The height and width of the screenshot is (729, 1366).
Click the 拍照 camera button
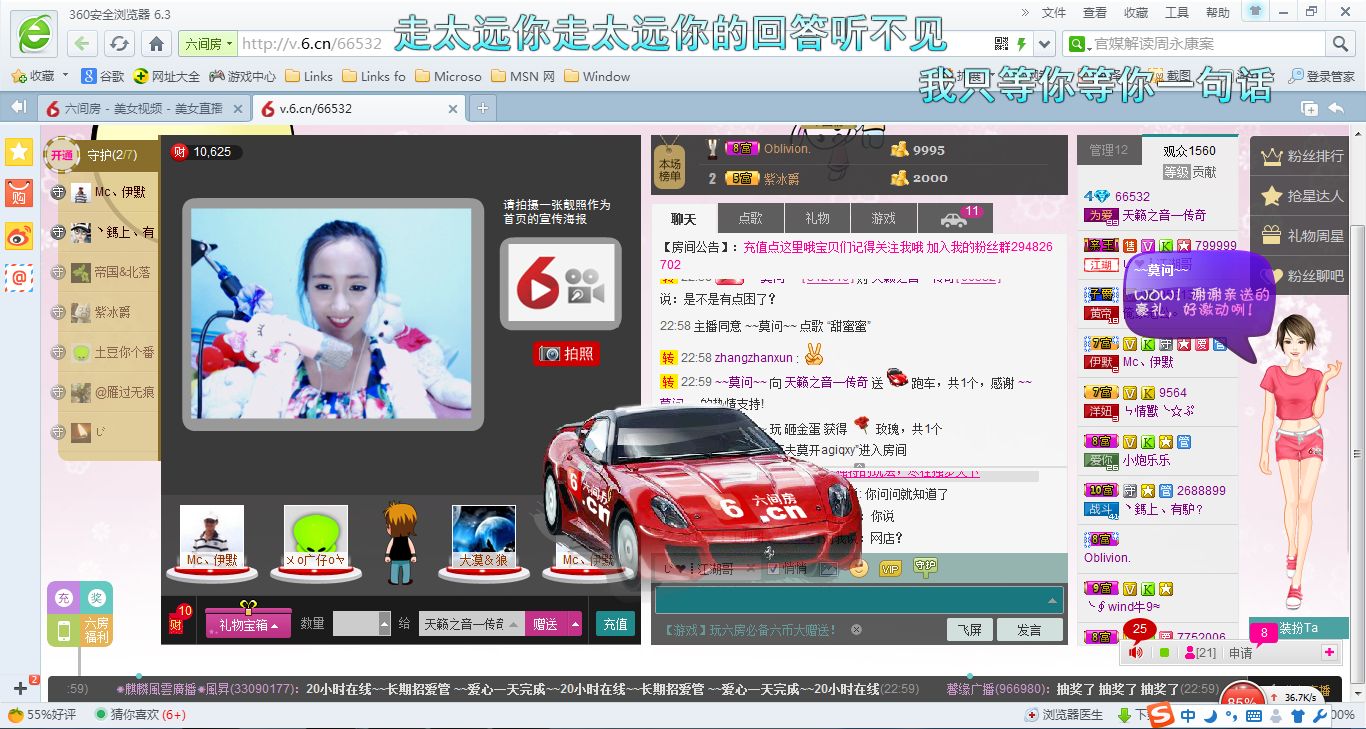coord(567,353)
